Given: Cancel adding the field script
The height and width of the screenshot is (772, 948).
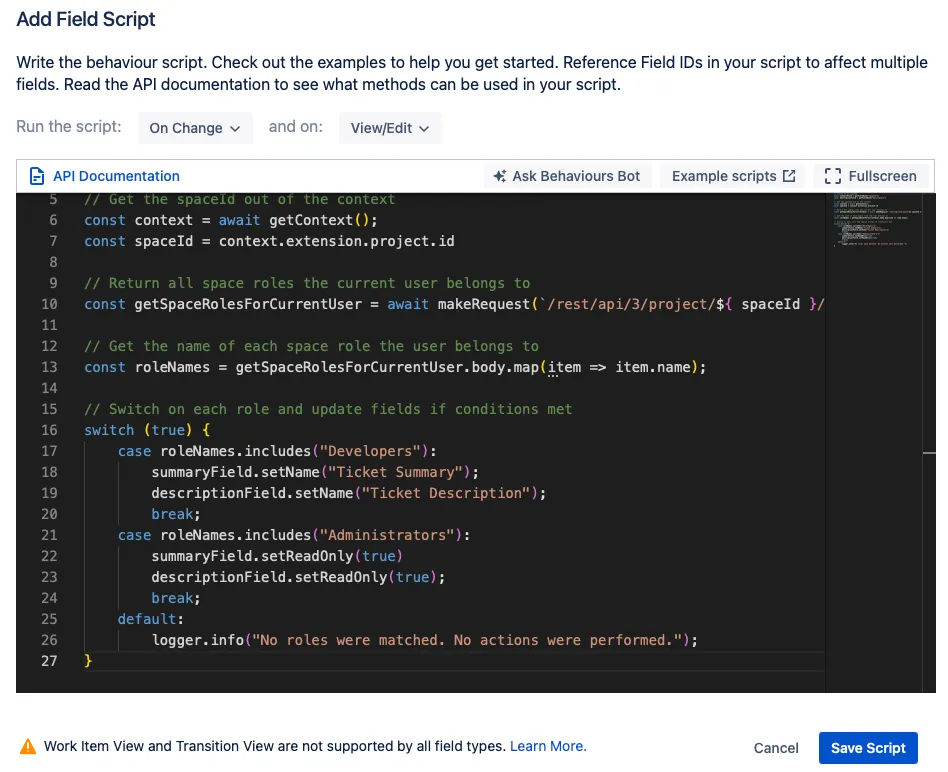Looking at the screenshot, I should 776,748.
